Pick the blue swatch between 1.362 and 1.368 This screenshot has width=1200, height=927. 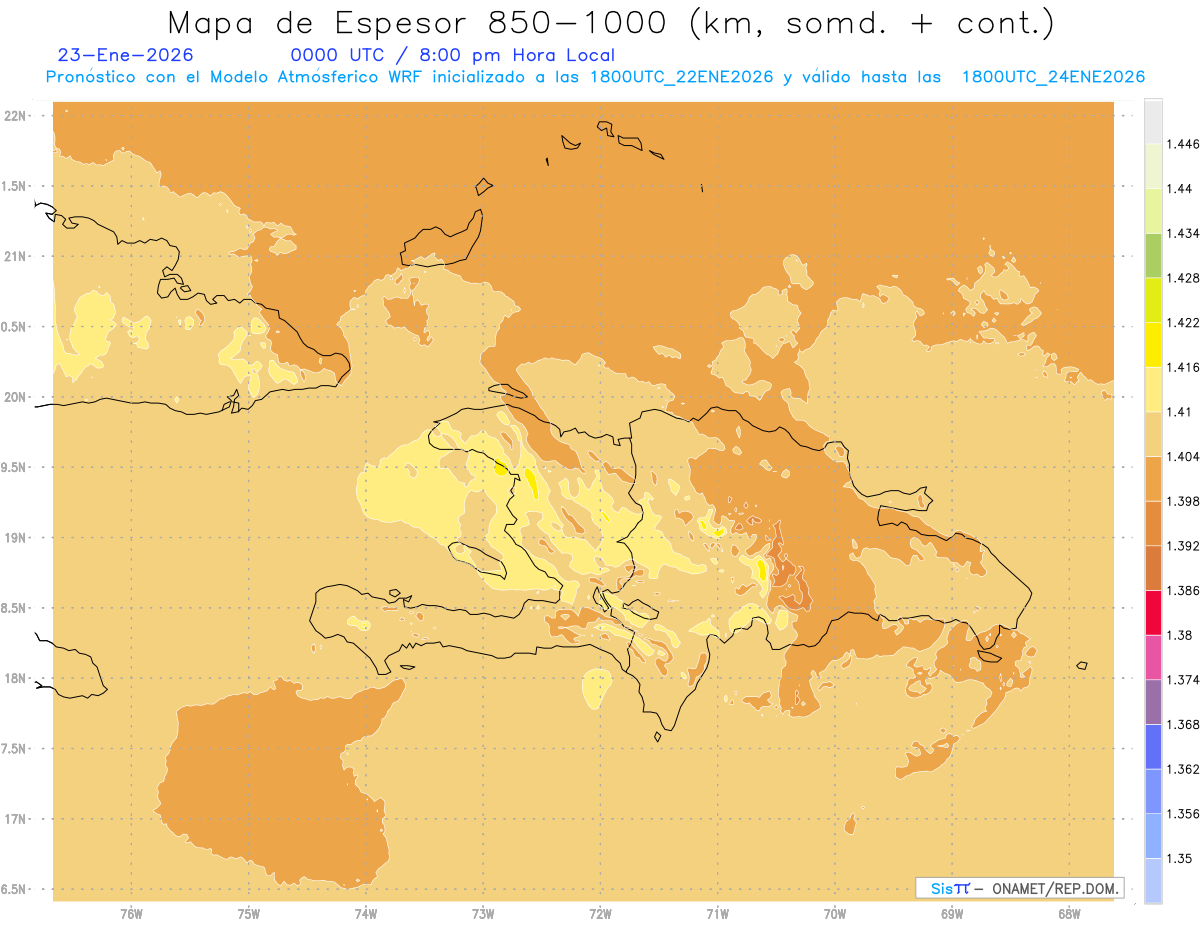[1153, 746]
